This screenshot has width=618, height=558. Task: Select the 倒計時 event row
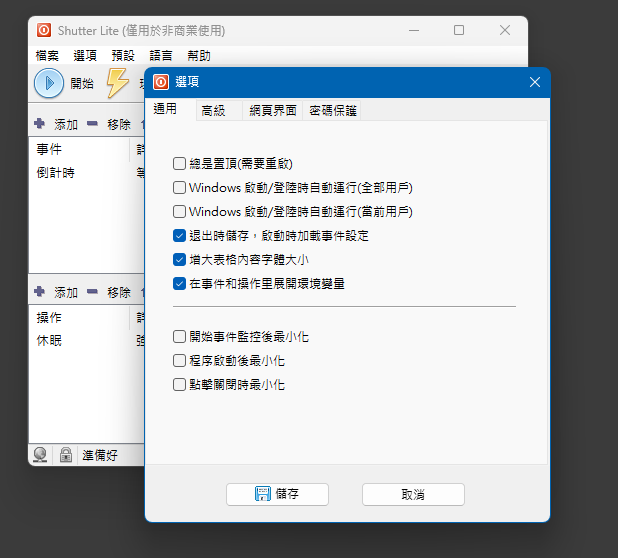56,172
